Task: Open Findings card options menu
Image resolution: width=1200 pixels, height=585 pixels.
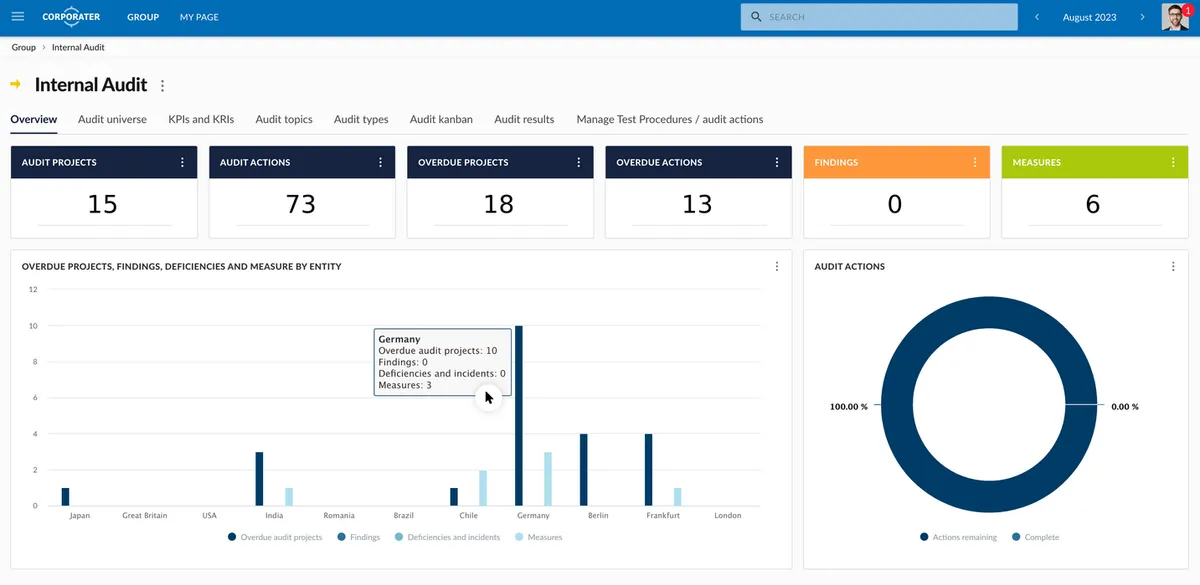Action: click(975, 162)
